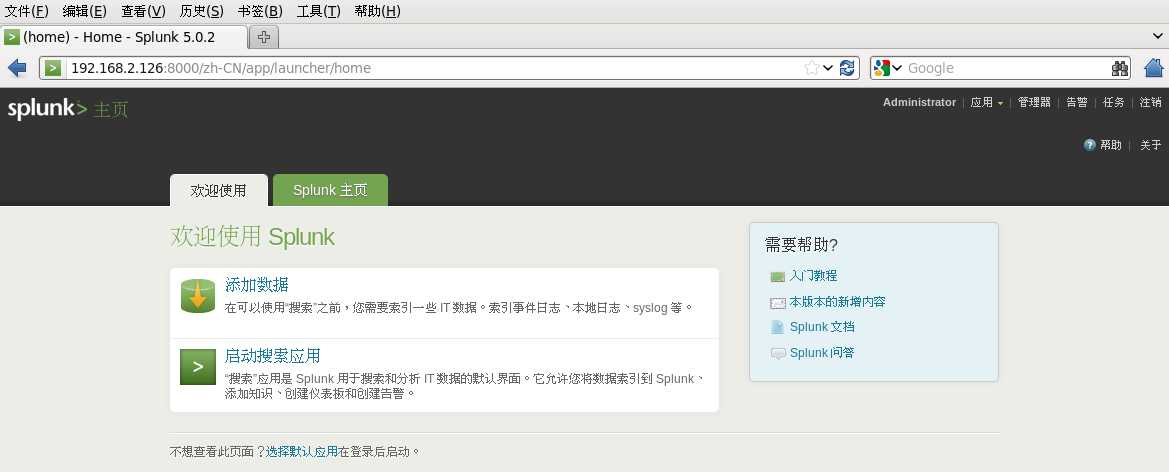Open the 编辑(E) menu

tap(84, 11)
